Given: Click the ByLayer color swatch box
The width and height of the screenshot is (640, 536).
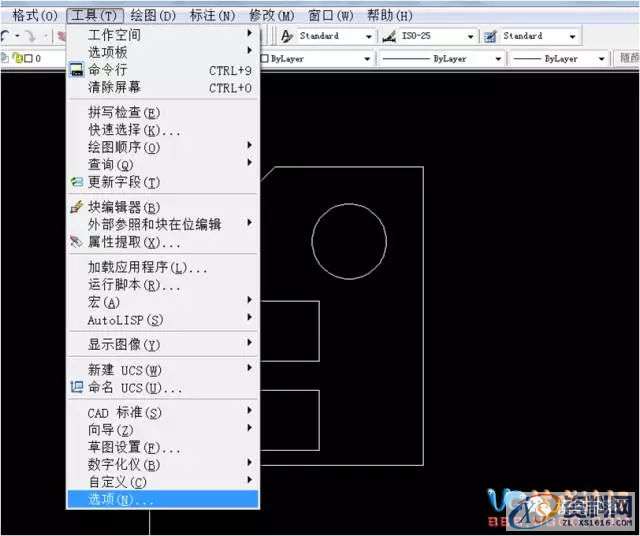Looking at the screenshot, I should click(x=264, y=59).
